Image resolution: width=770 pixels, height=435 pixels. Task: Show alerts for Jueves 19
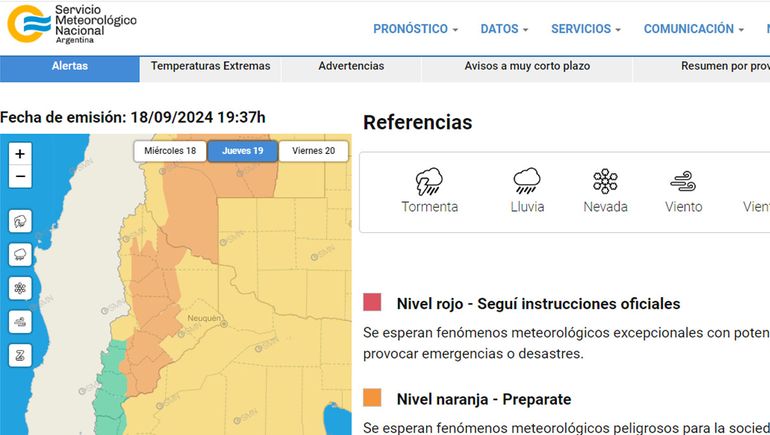(243, 151)
